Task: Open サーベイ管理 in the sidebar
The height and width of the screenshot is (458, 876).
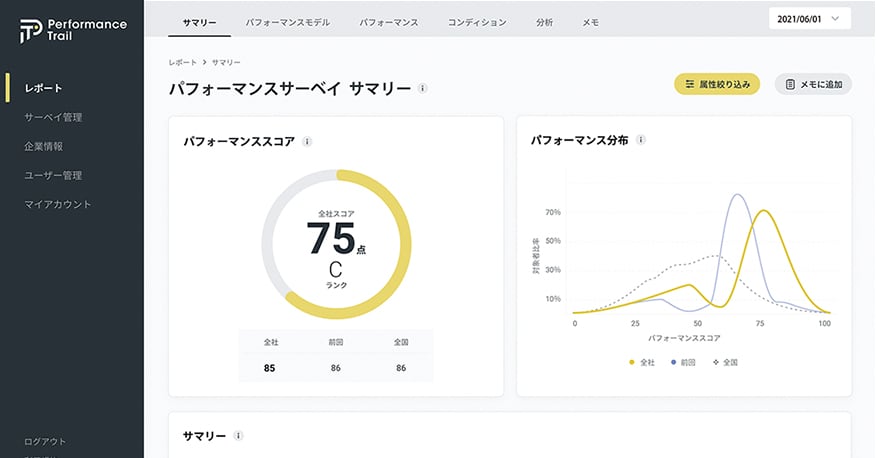Action: (x=53, y=117)
